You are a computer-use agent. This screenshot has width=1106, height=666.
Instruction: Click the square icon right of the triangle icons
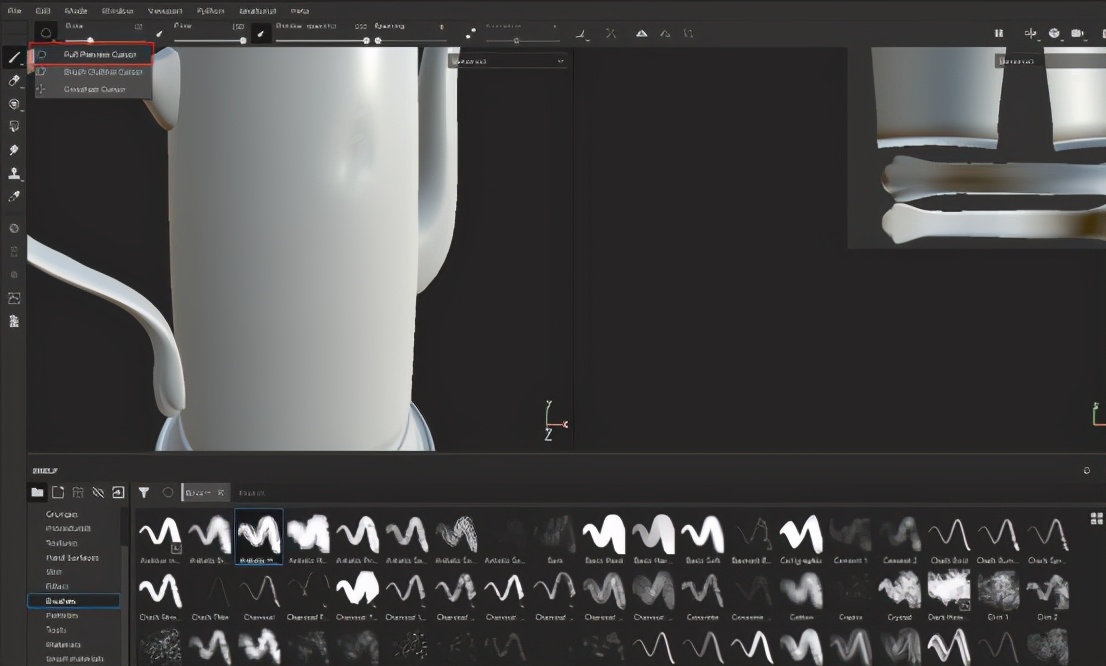tap(688, 33)
